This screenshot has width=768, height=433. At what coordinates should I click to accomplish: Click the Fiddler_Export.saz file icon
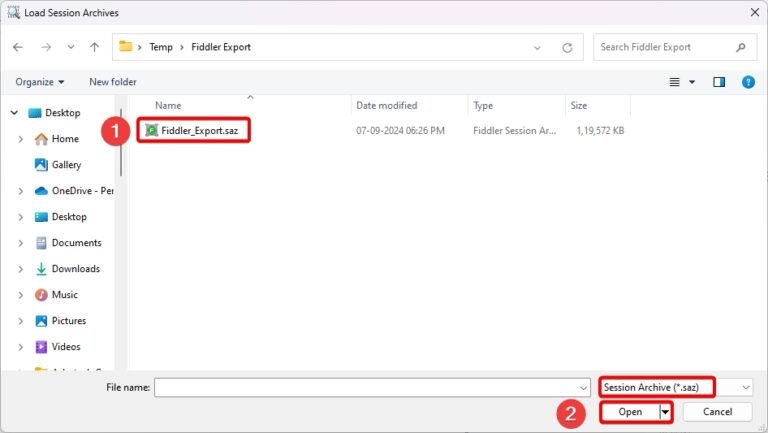tap(152, 130)
